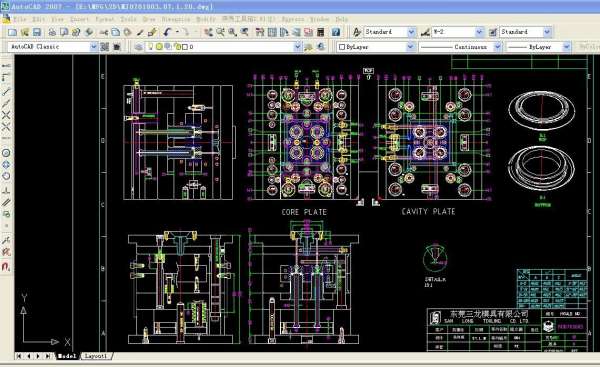Click the CORE PLATE drawing label
The height and width of the screenshot is (367, 600).
(x=304, y=212)
